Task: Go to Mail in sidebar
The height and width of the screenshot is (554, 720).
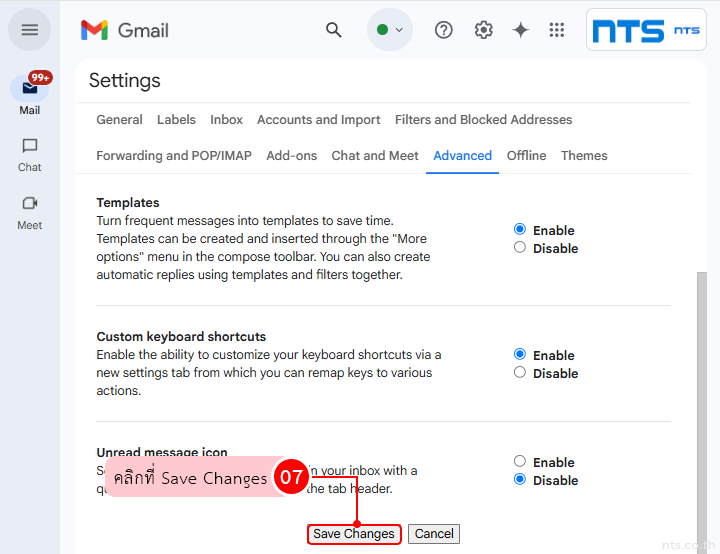Action: pos(30,94)
